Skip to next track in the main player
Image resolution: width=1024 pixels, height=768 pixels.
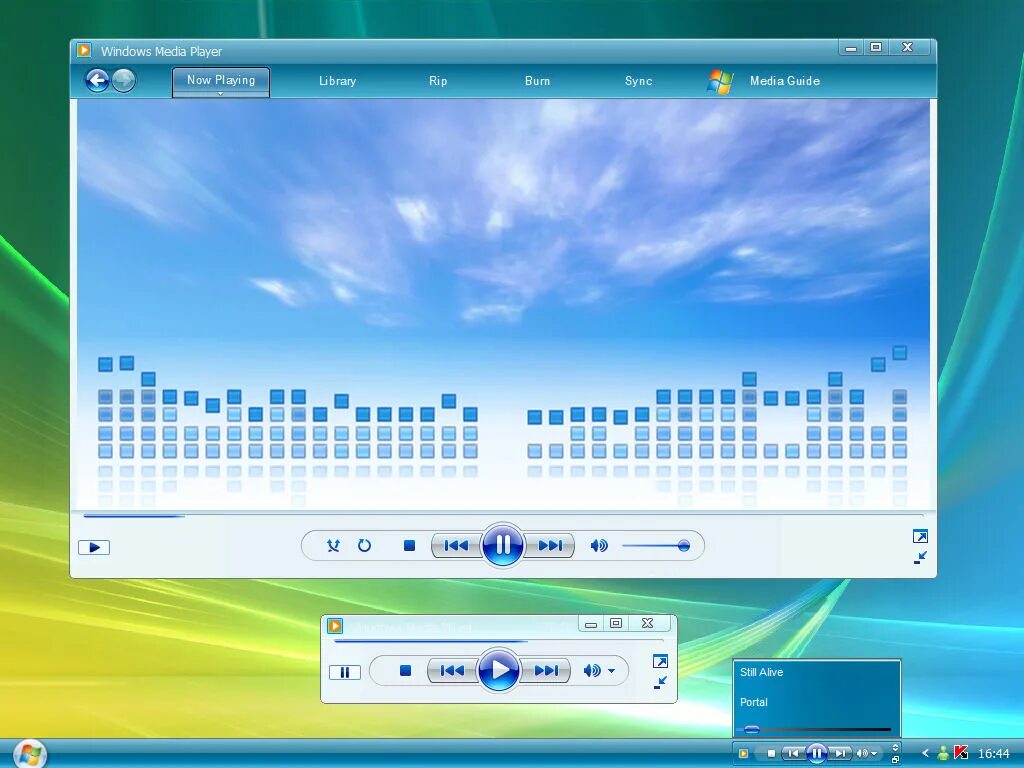point(550,545)
